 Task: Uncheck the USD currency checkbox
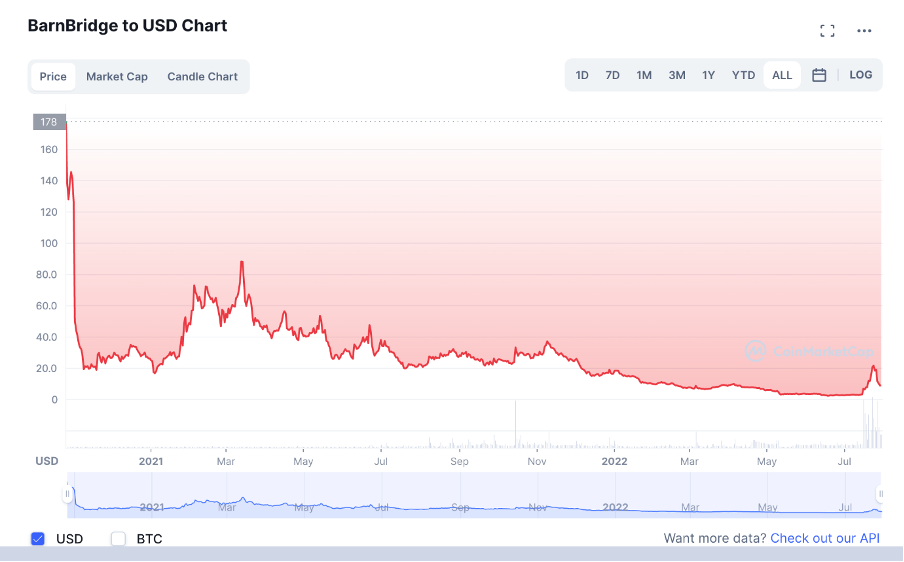[x=38, y=539]
